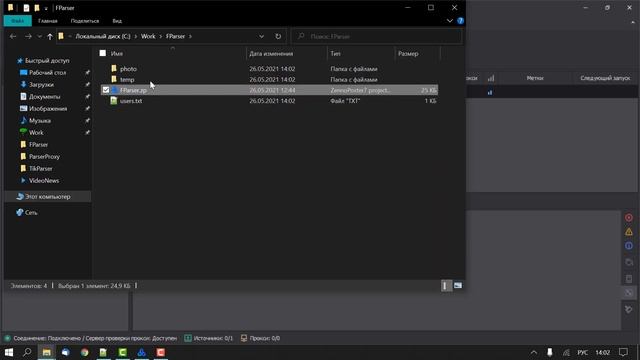Select the photo folder
Screen dimensions: 640x360
pyautogui.click(x=269, y=69)
